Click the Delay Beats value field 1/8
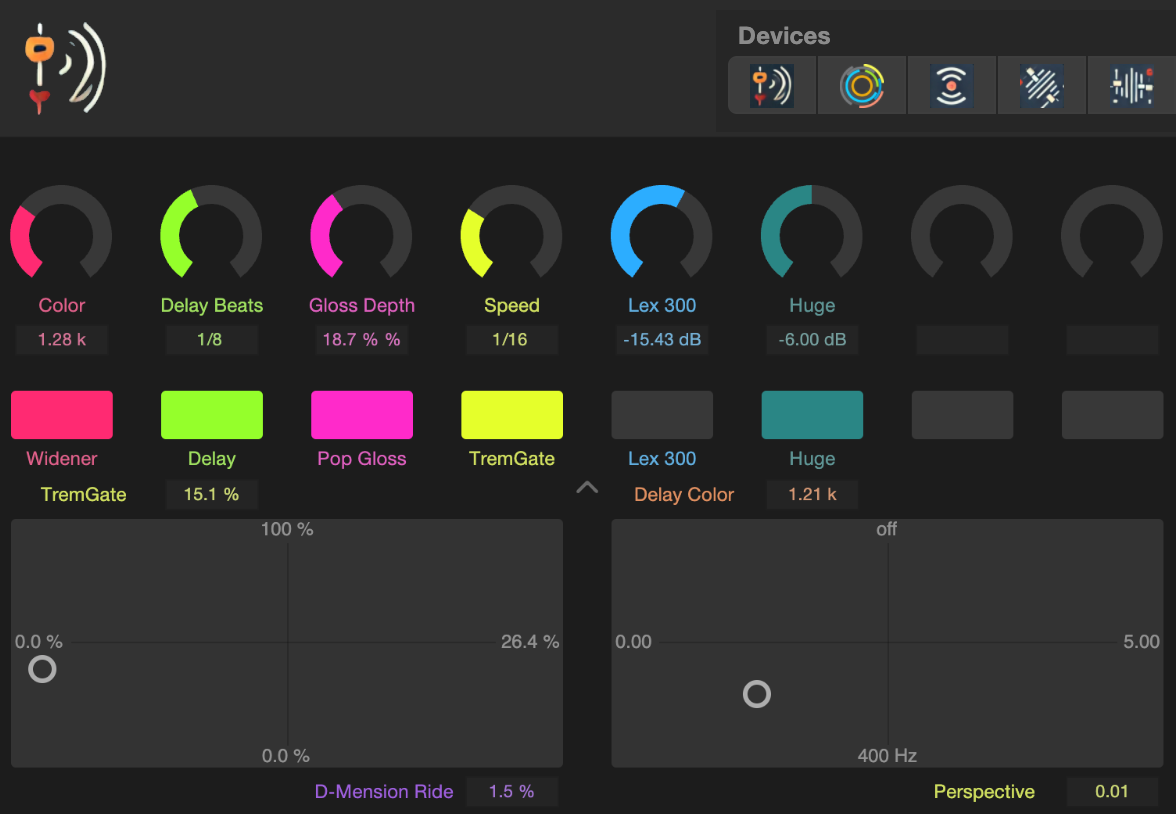Viewport: 1176px width, 814px height. pyautogui.click(x=212, y=340)
